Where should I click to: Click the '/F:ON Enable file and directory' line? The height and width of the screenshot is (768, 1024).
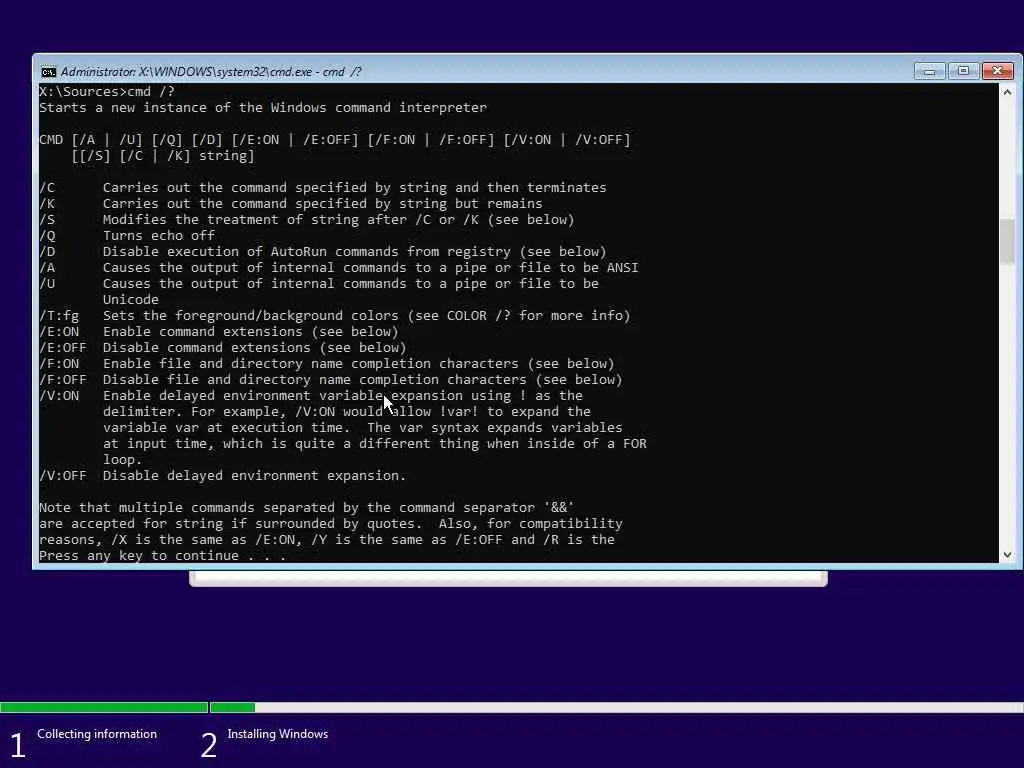[327, 364]
